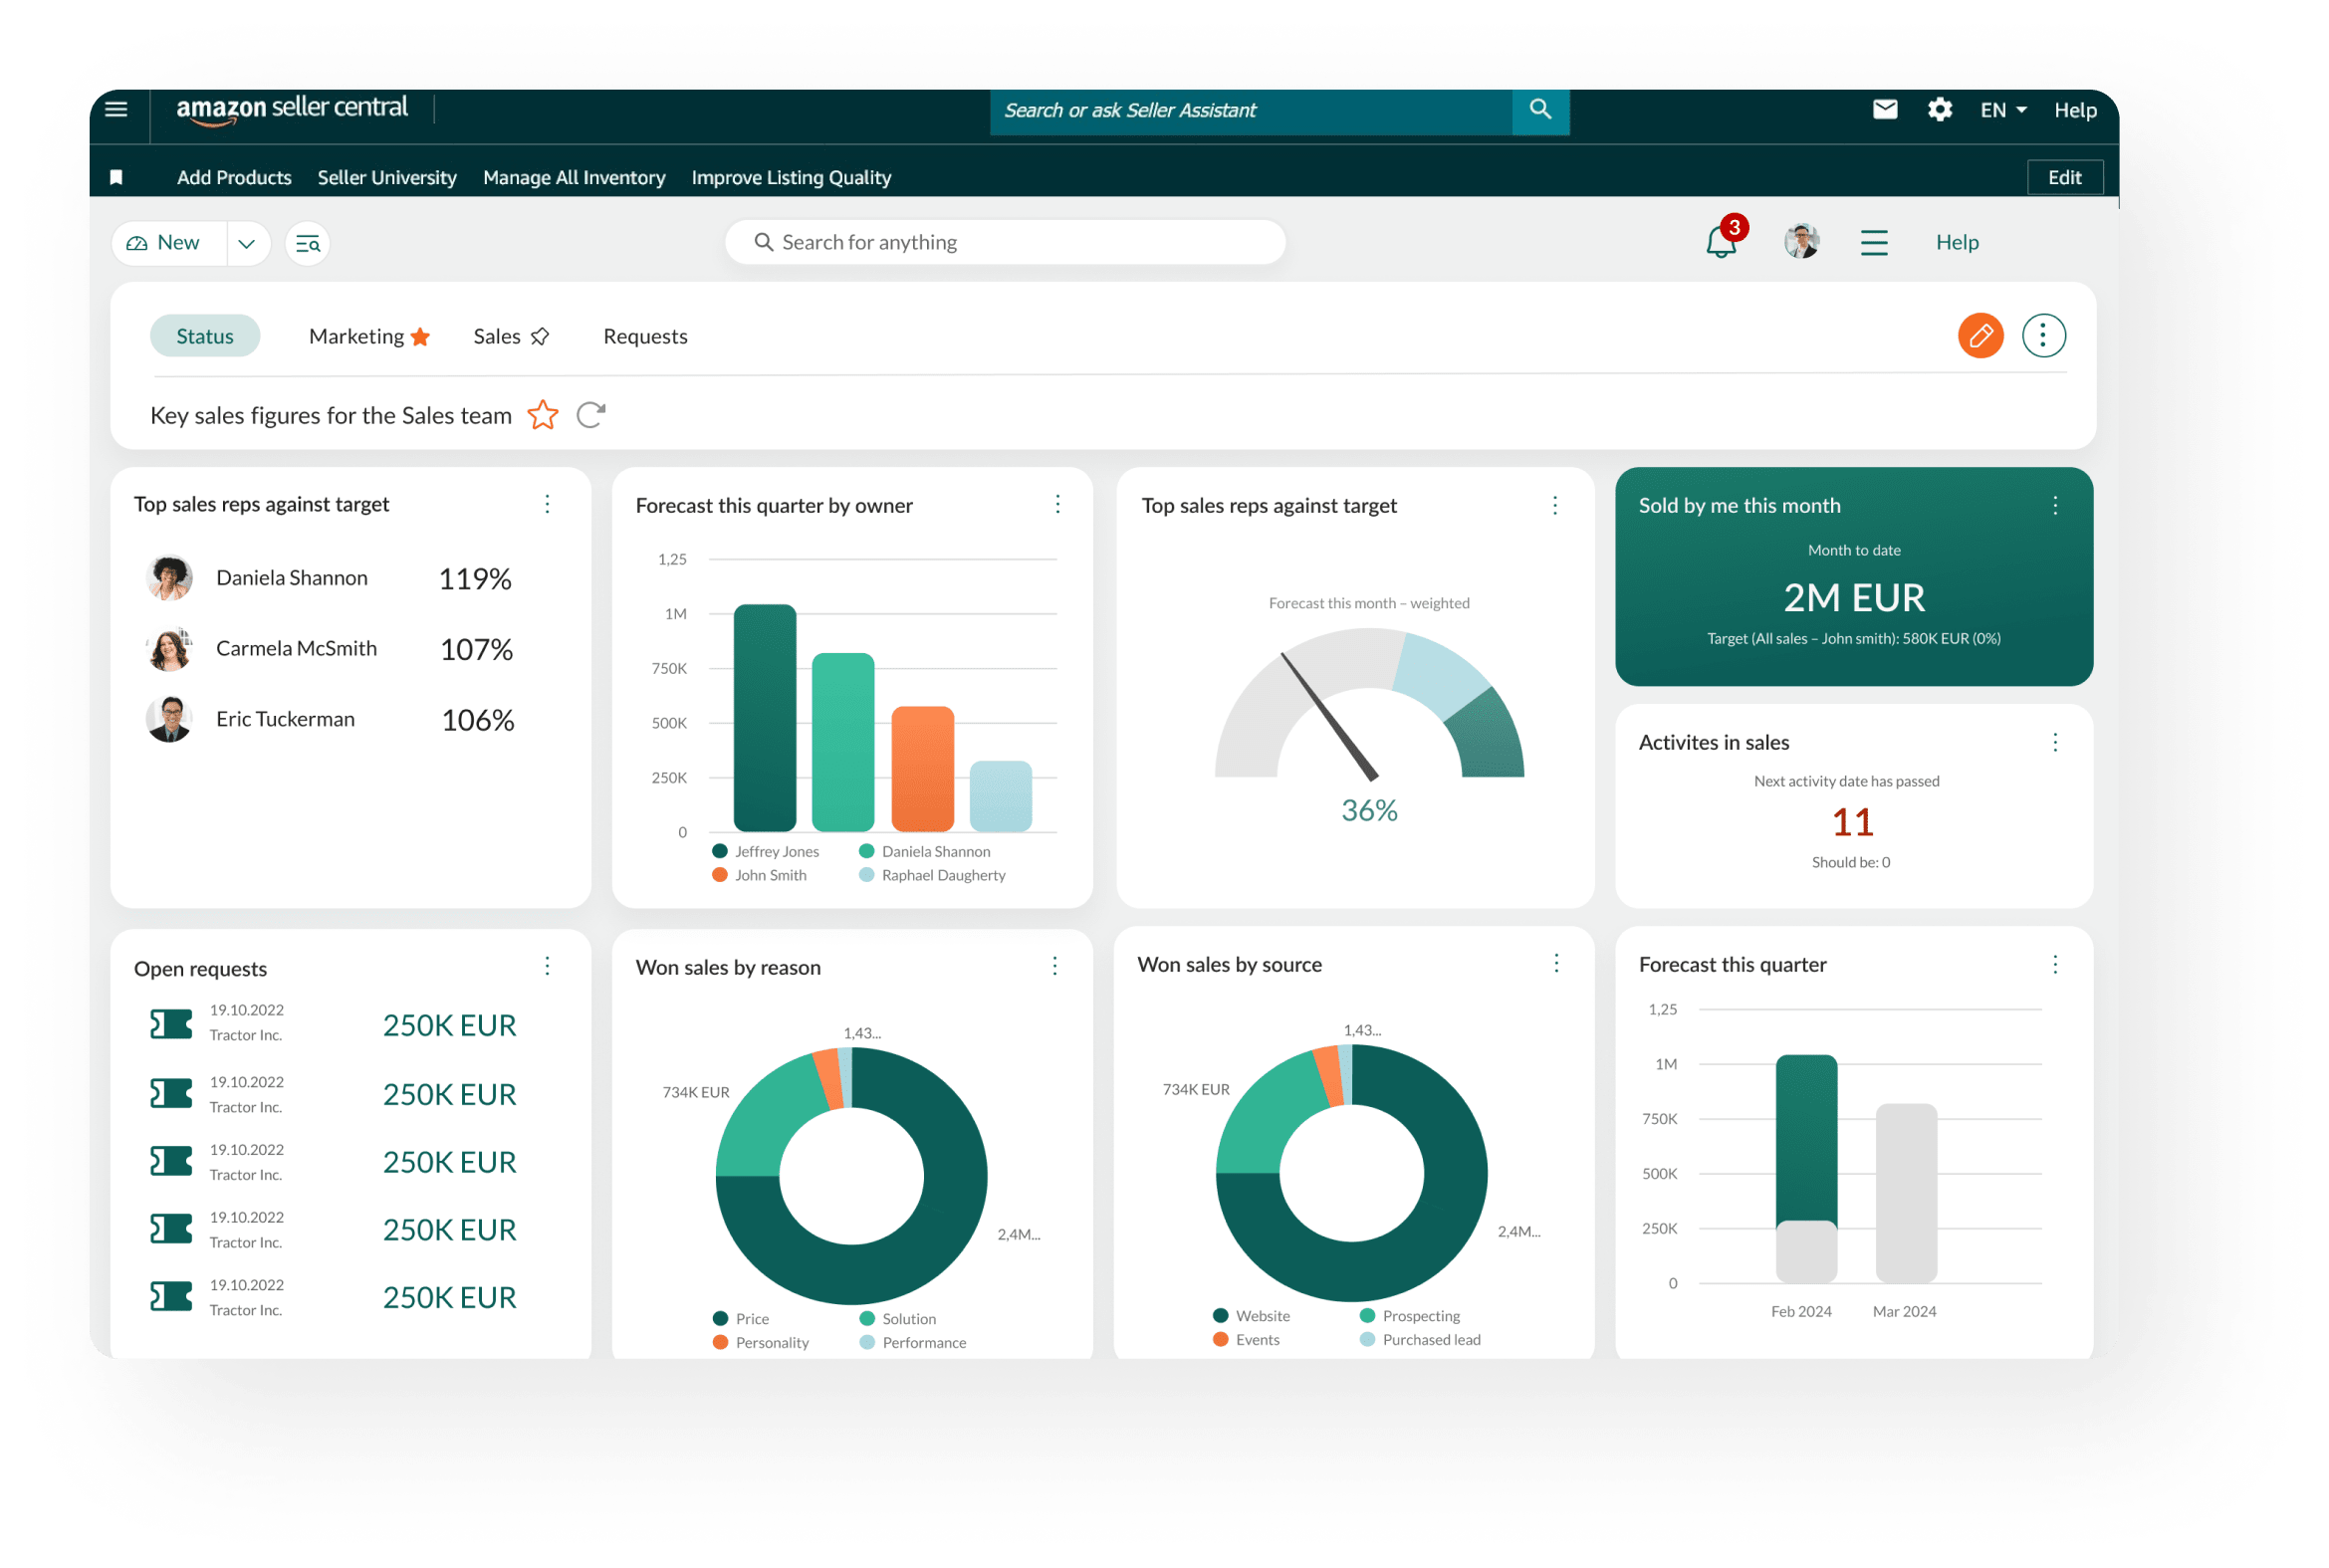Viewport: 2329px width, 1568px height.
Task: Refresh the Key sales figures dashboard
Action: [591, 414]
